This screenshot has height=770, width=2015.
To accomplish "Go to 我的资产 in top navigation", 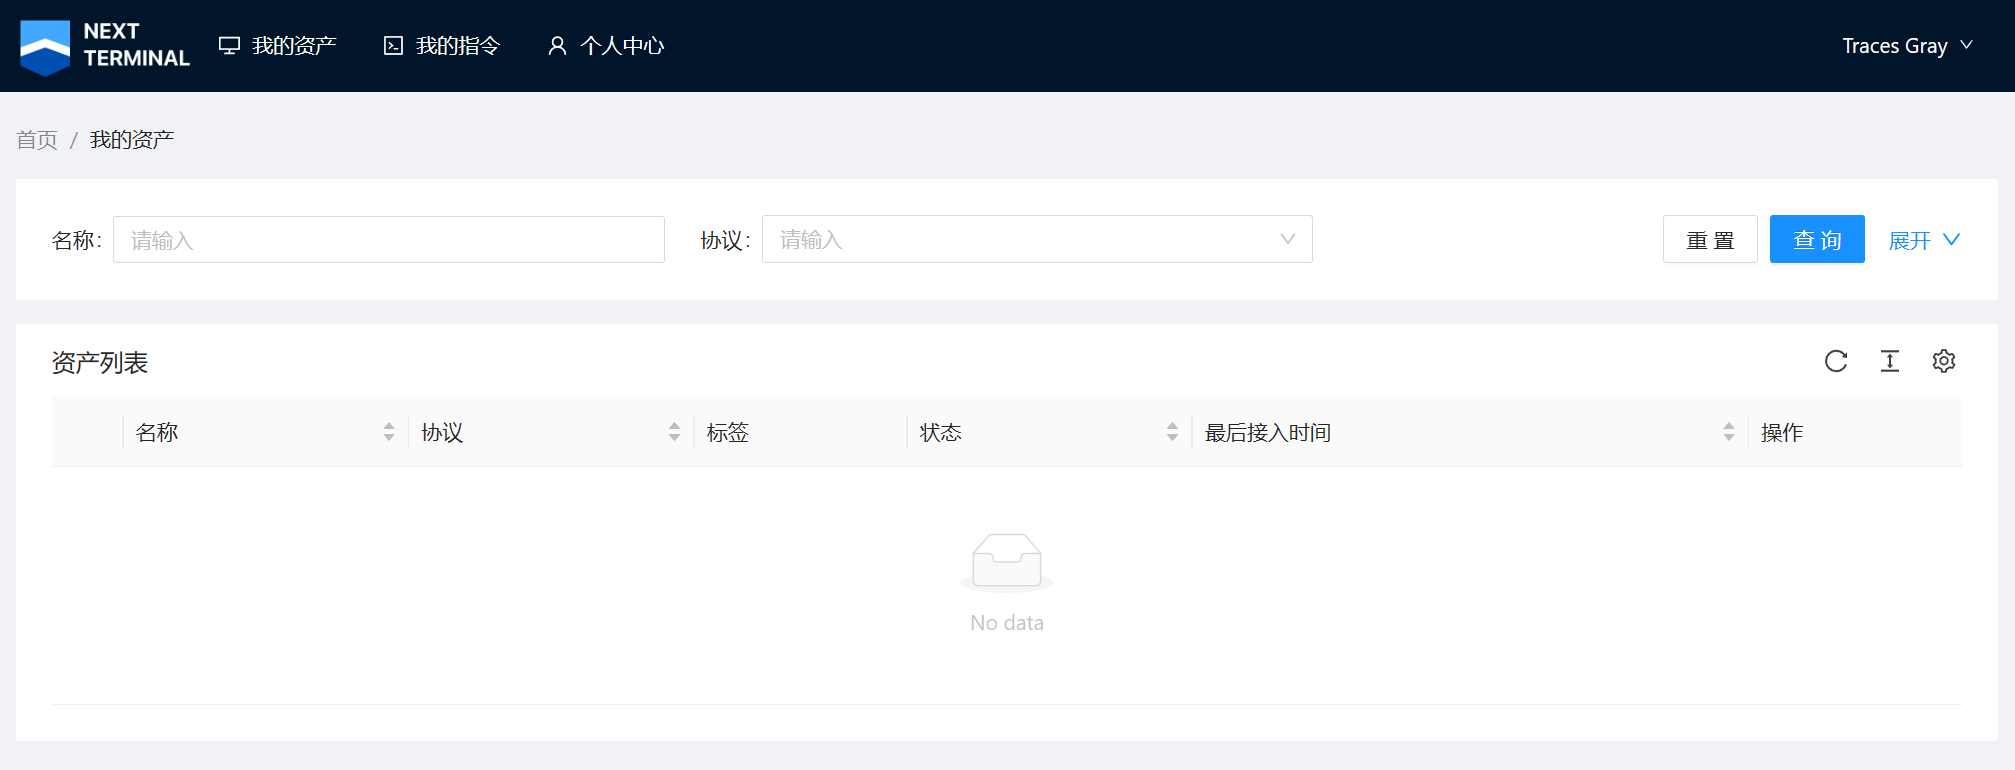I will [x=278, y=46].
